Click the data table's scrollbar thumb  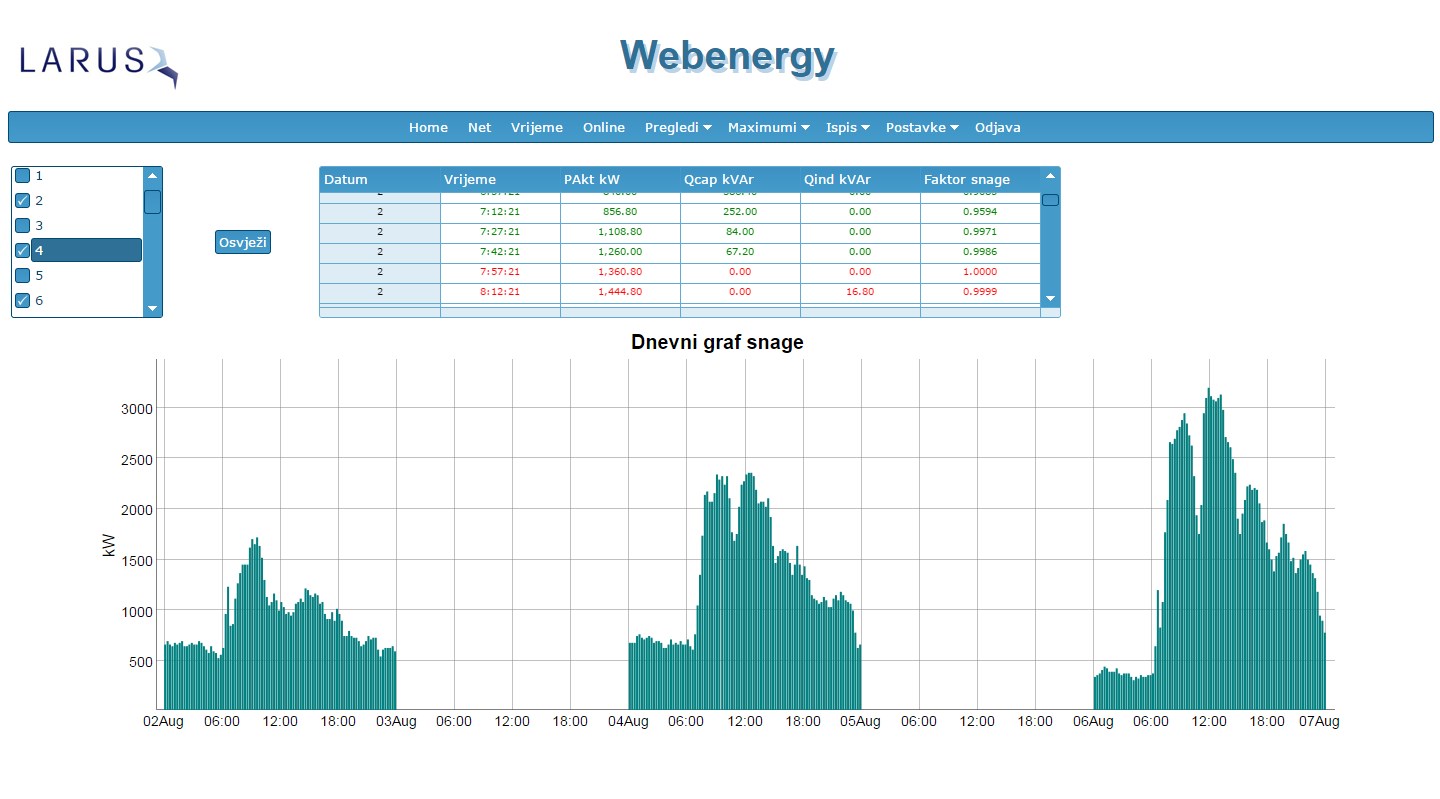pos(1050,200)
